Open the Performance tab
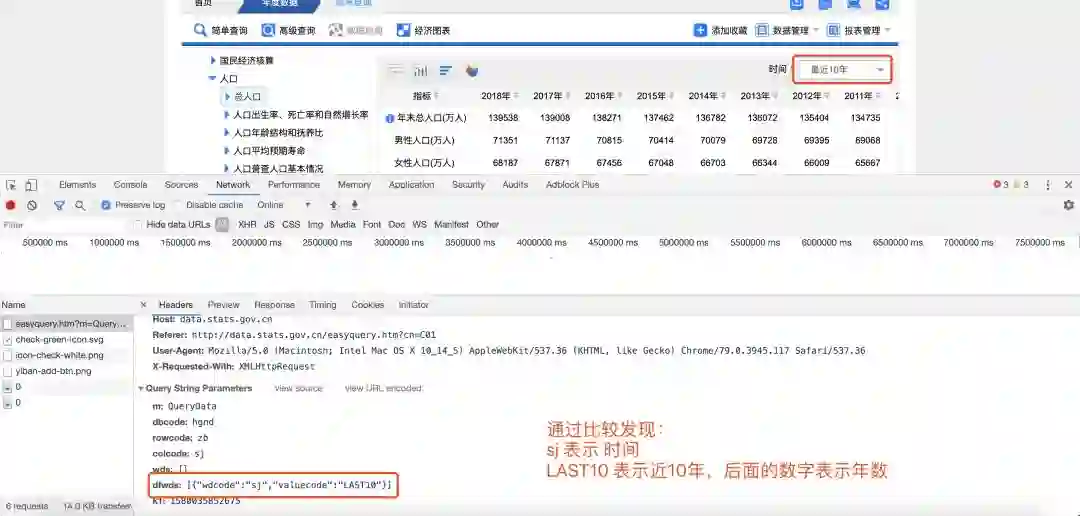 coord(294,185)
